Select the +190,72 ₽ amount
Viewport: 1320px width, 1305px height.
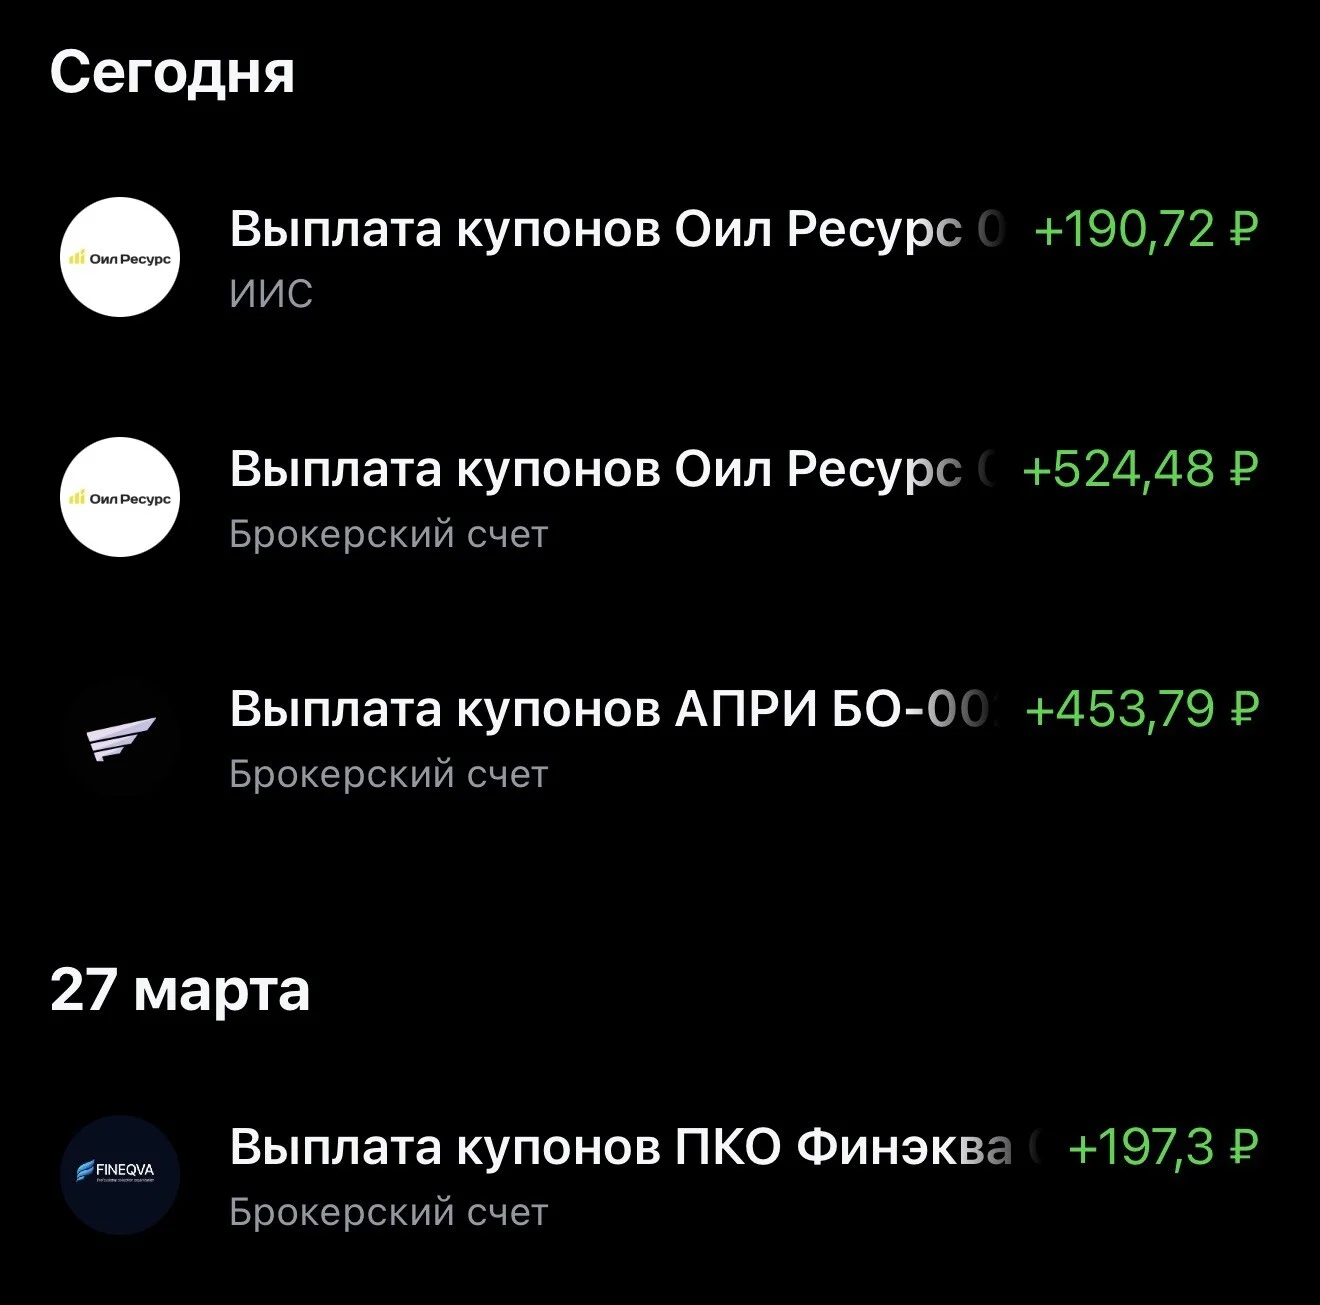pos(1145,229)
